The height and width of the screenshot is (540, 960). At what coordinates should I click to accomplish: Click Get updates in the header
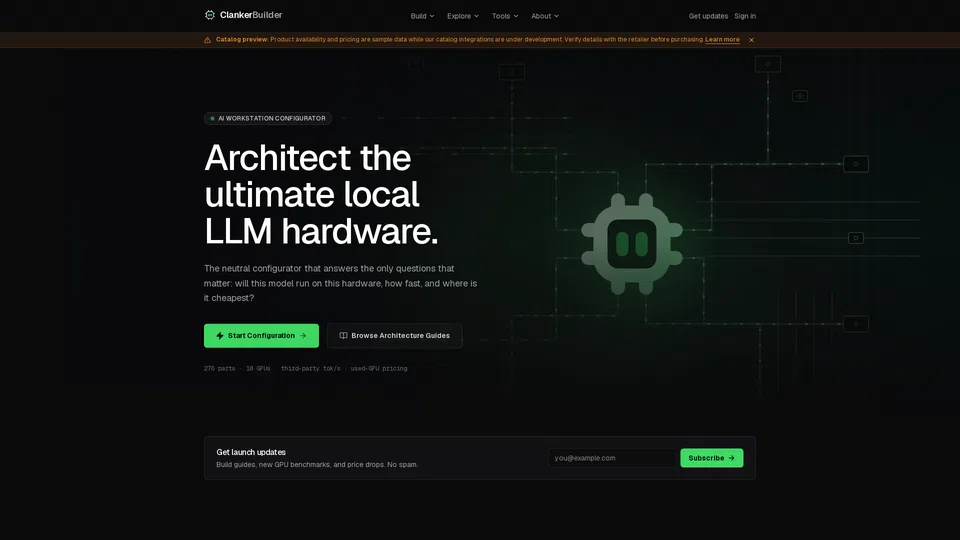(708, 16)
